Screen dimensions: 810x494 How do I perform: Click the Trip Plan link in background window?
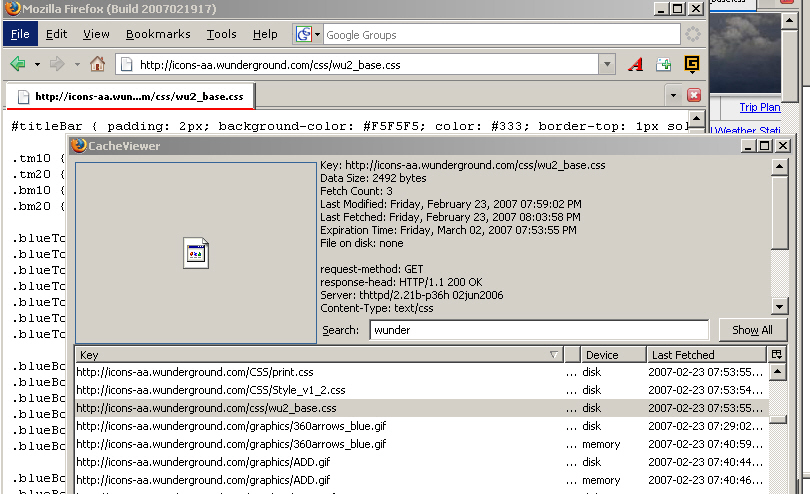coord(759,107)
